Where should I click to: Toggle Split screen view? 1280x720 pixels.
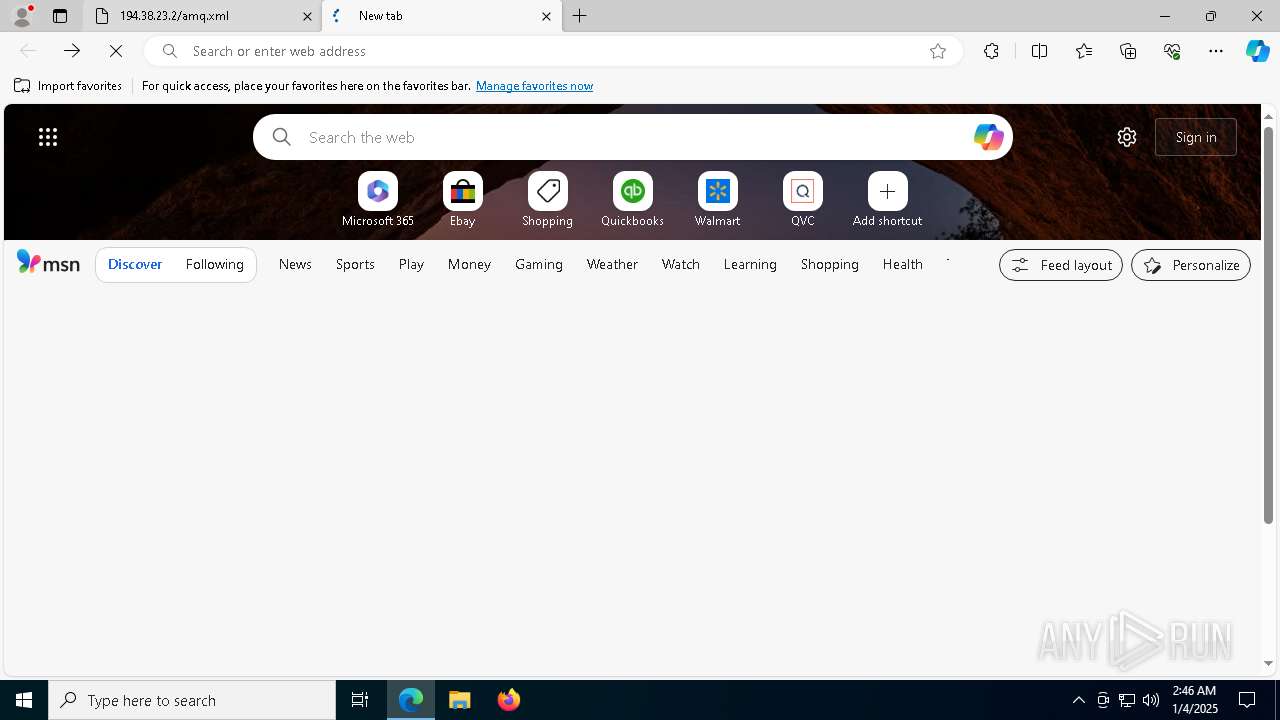1039,51
